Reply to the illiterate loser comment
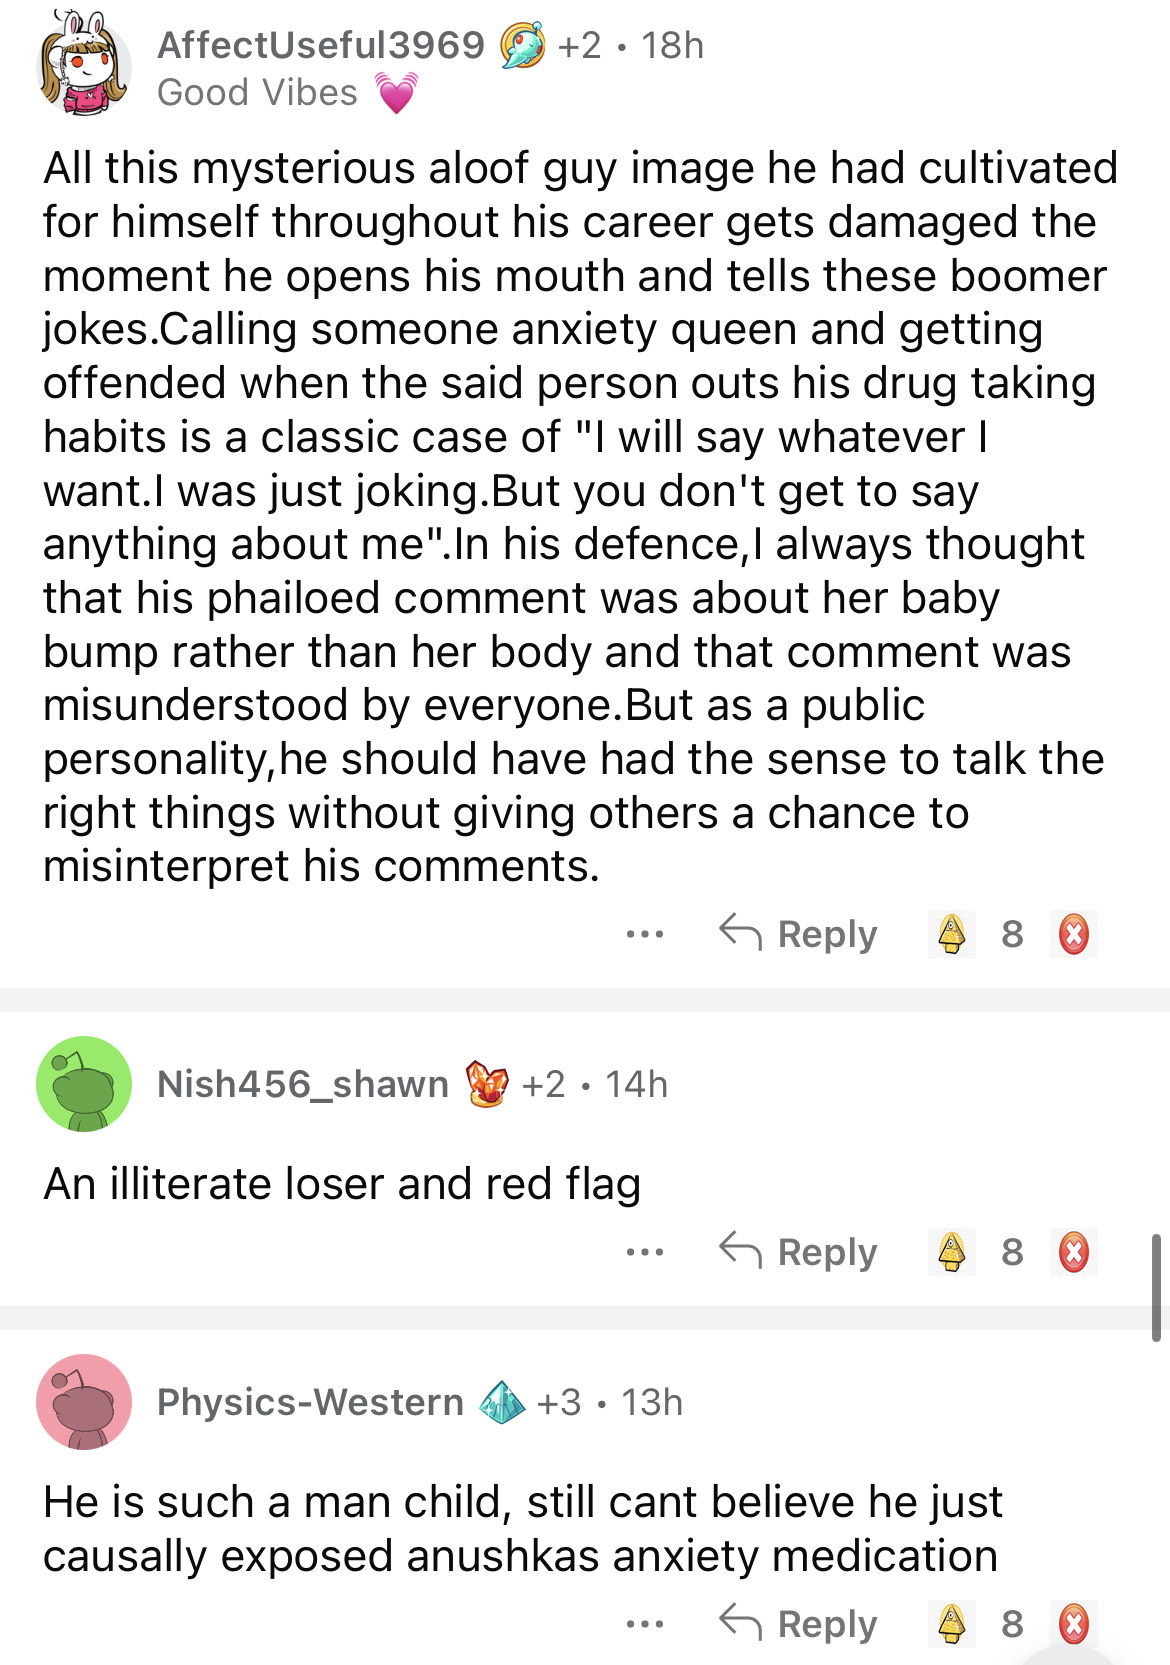Screen dimensions: 1170x1665 tap(798, 1252)
